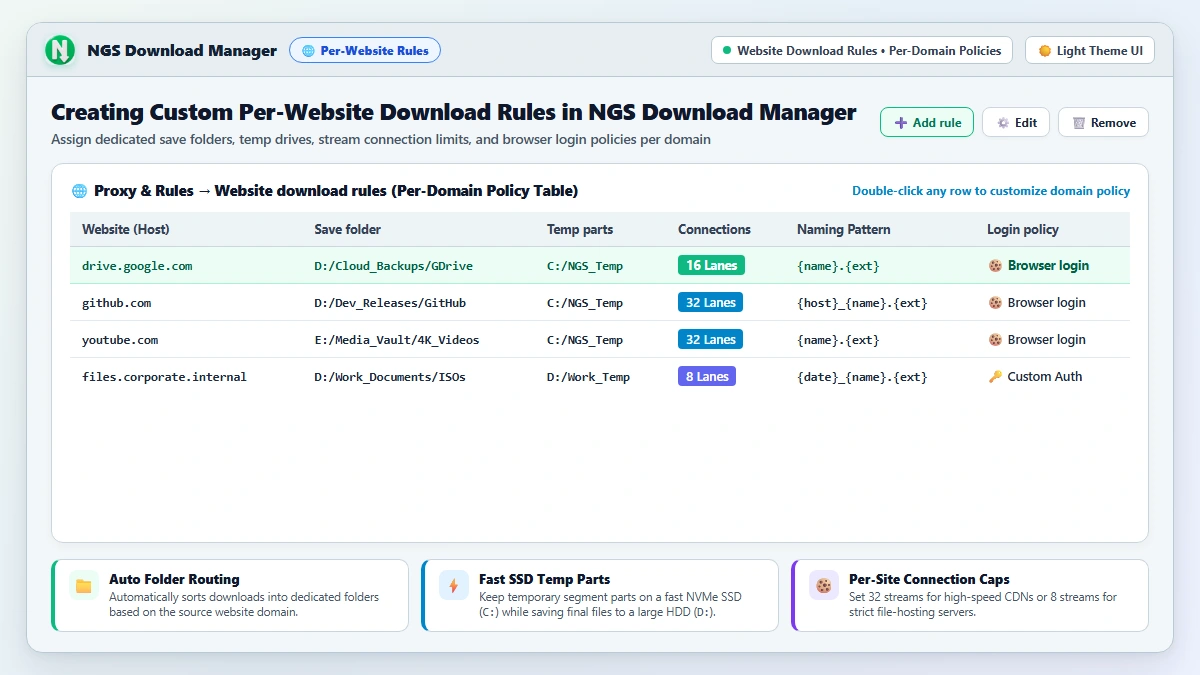Click the Per-Site Connection Caps card title
The image size is (1200, 675).
929,579
